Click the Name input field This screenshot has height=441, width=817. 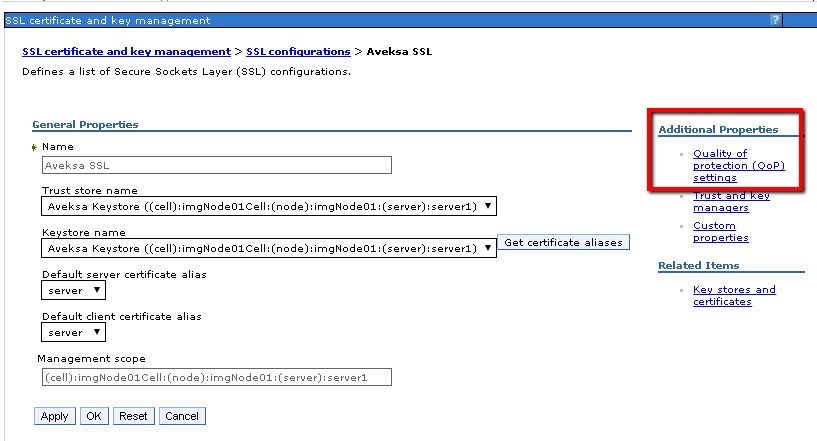coord(216,165)
